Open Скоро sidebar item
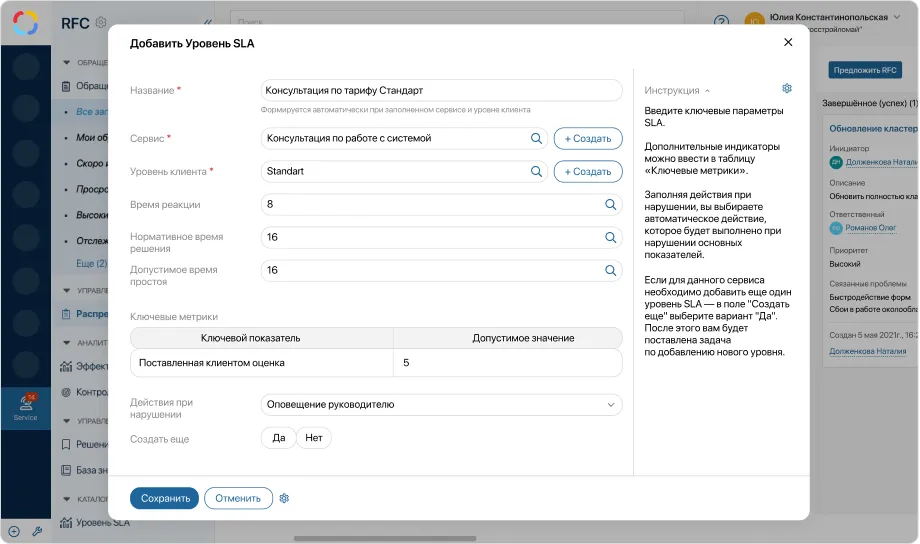 coord(92,163)
